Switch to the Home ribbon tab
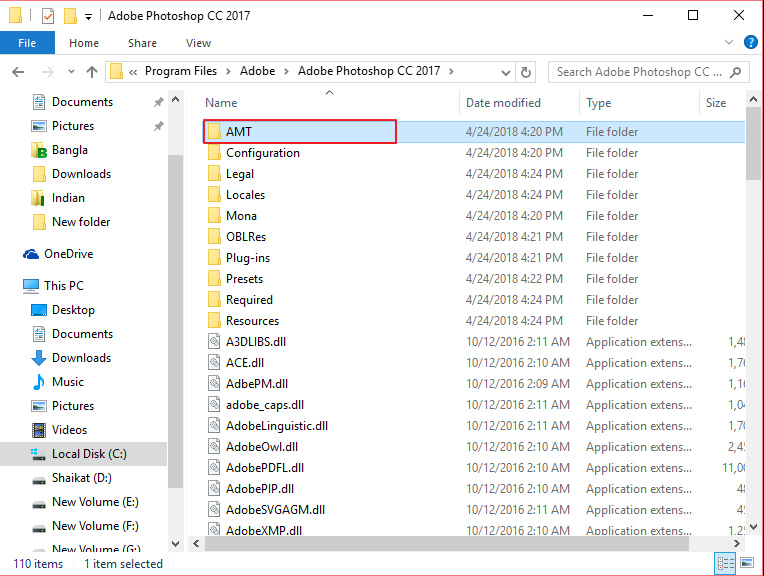764x576 pixels. [x=84, y=43]
